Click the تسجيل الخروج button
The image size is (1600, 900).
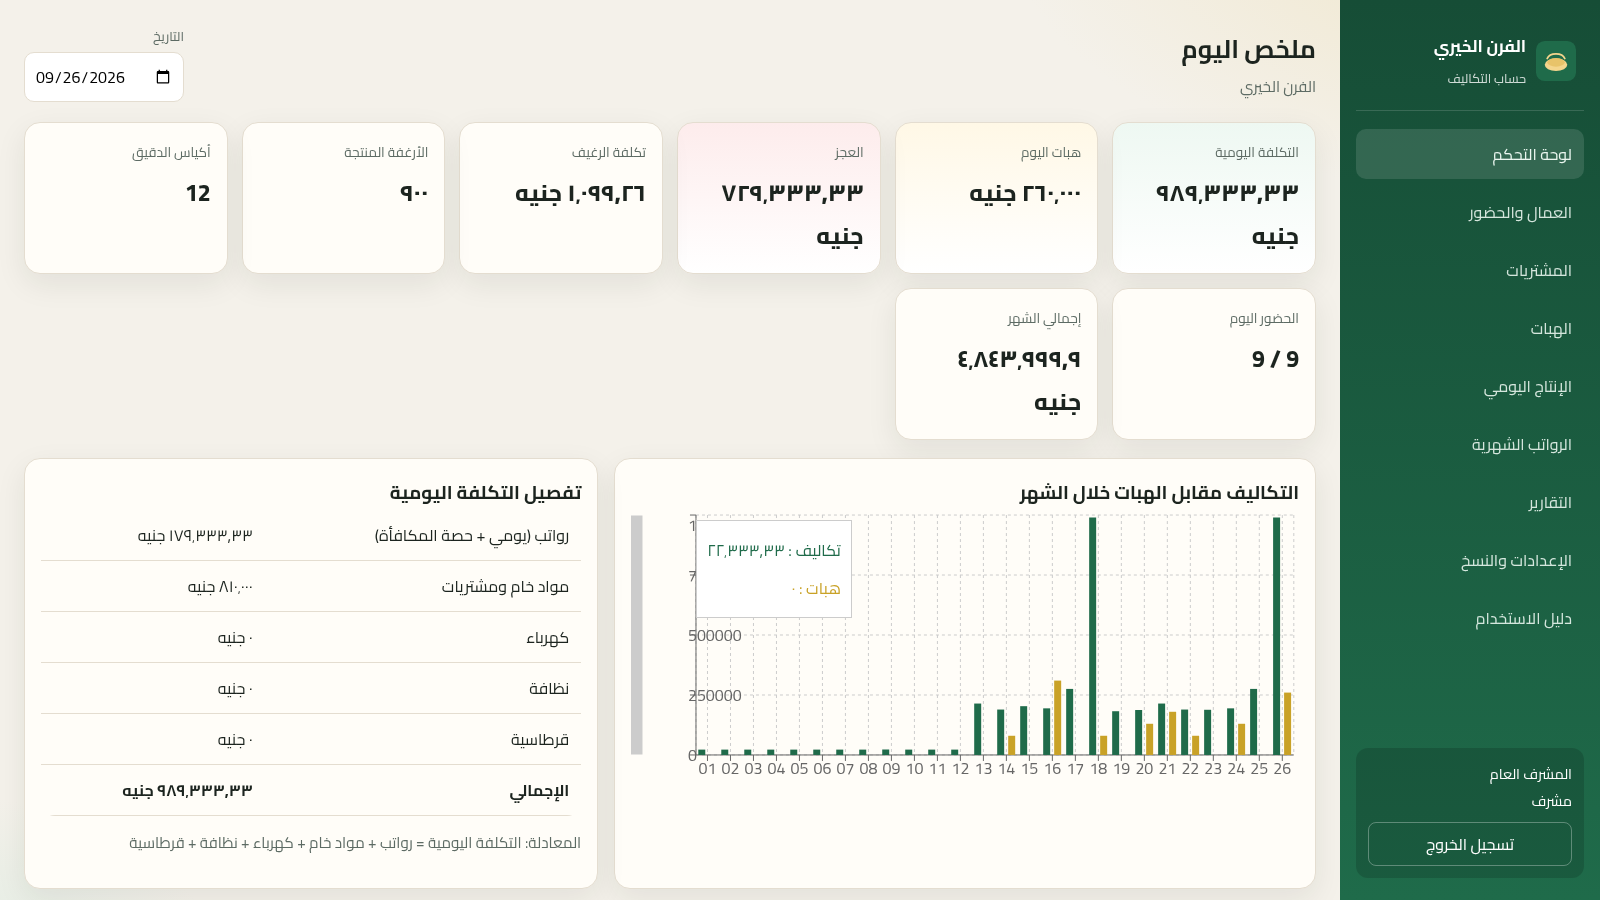click(1470, 844)
